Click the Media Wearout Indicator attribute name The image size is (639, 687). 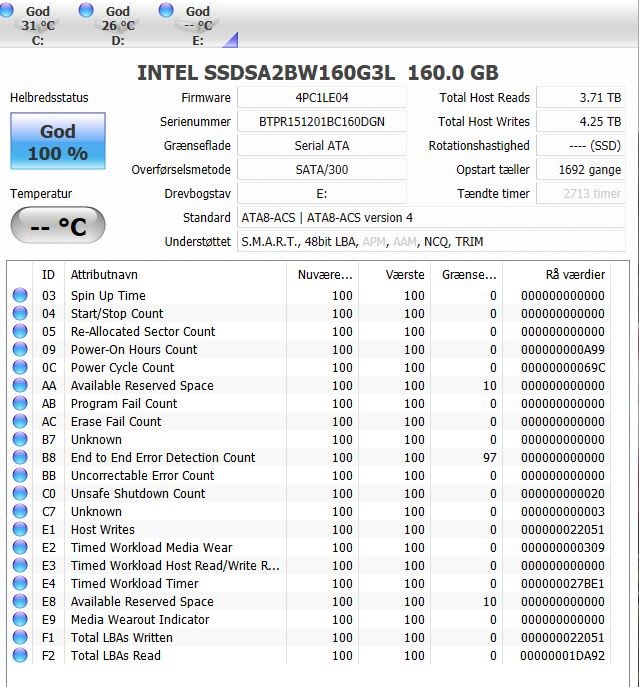click(x=140, y=620)
